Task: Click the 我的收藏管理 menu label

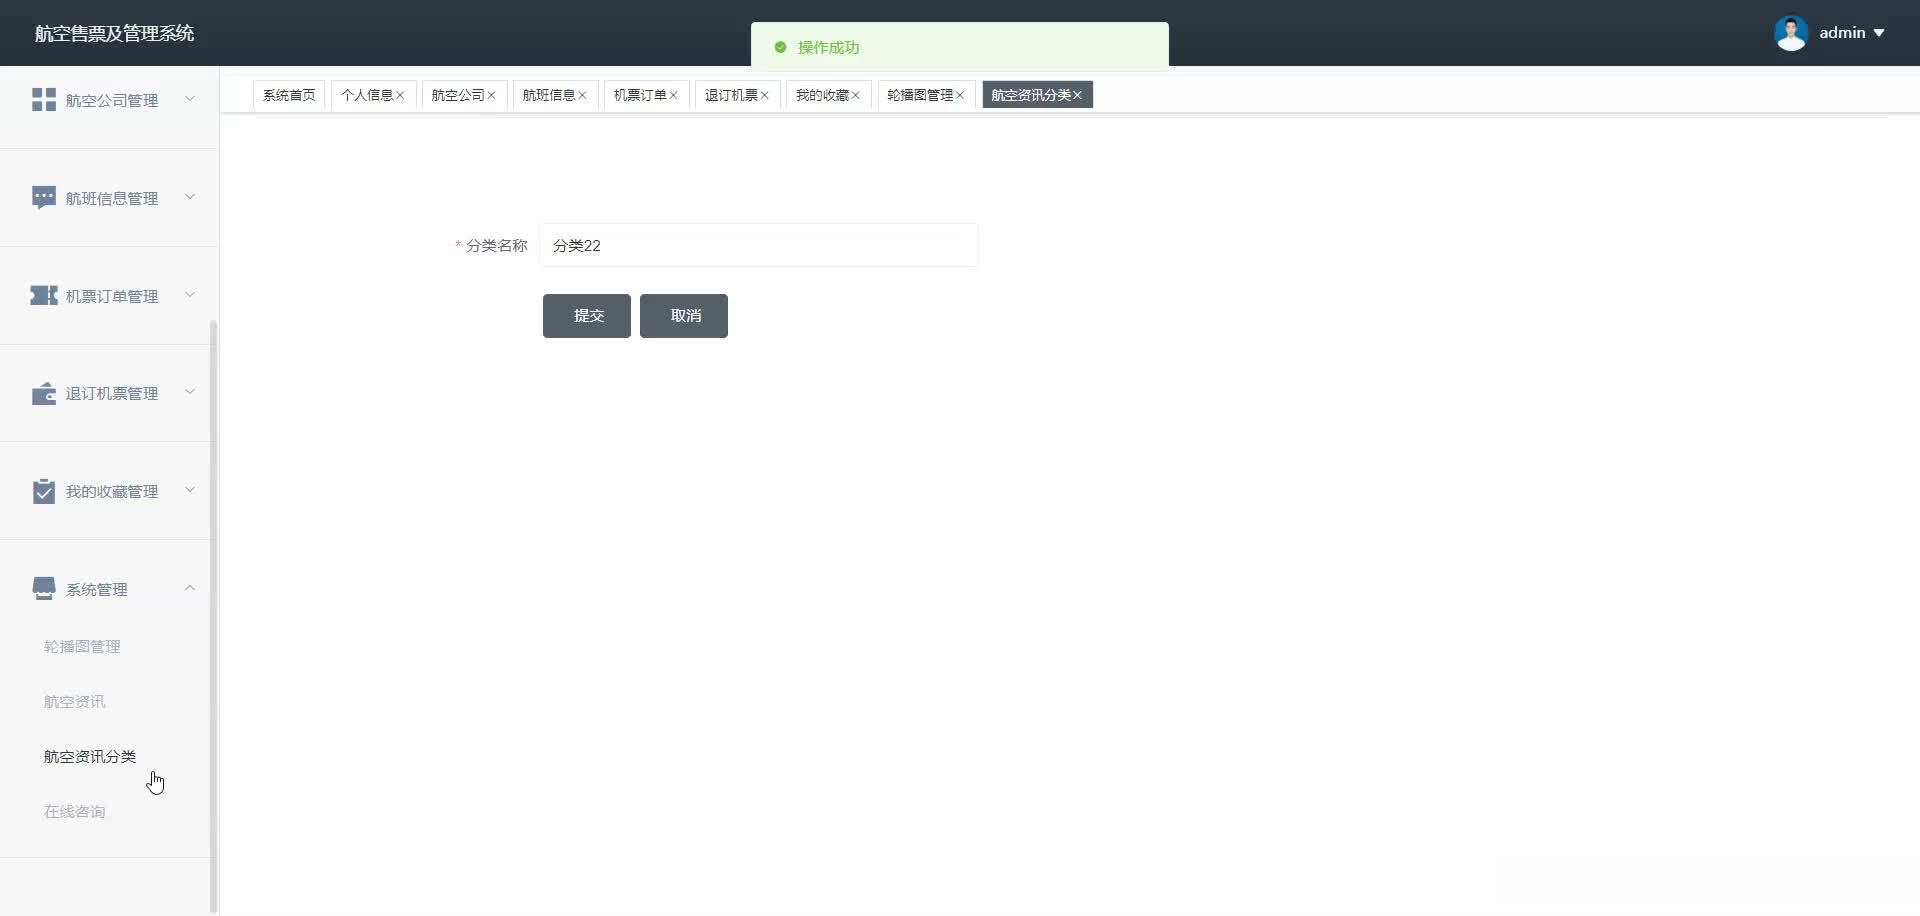Action: click(112, 491)
